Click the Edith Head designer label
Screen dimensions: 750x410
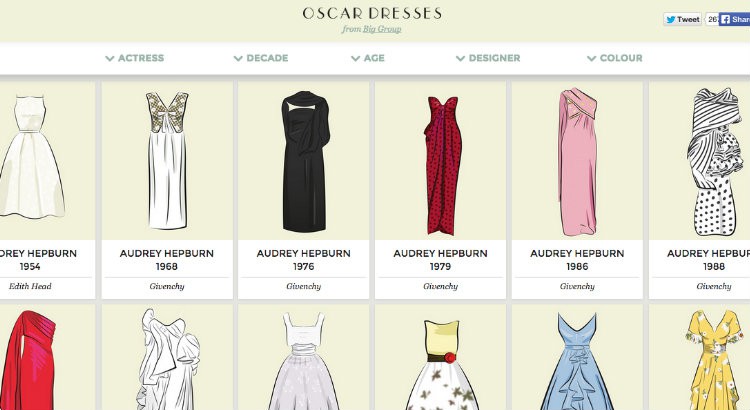(30, 286)
